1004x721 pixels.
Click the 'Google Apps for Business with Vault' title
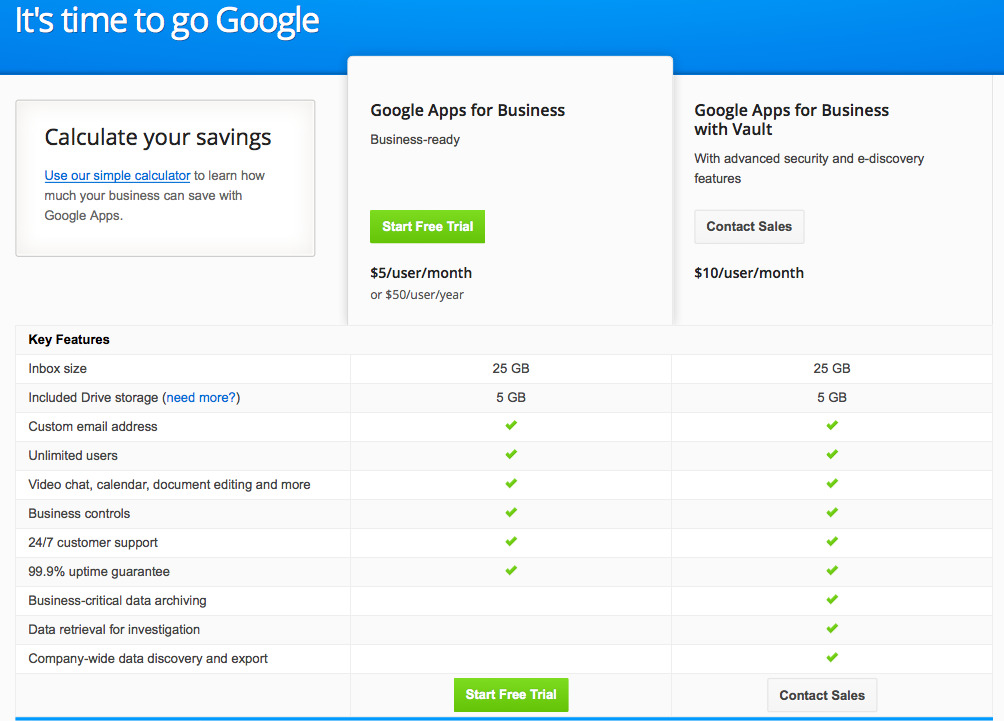click(x=791, y=120)
